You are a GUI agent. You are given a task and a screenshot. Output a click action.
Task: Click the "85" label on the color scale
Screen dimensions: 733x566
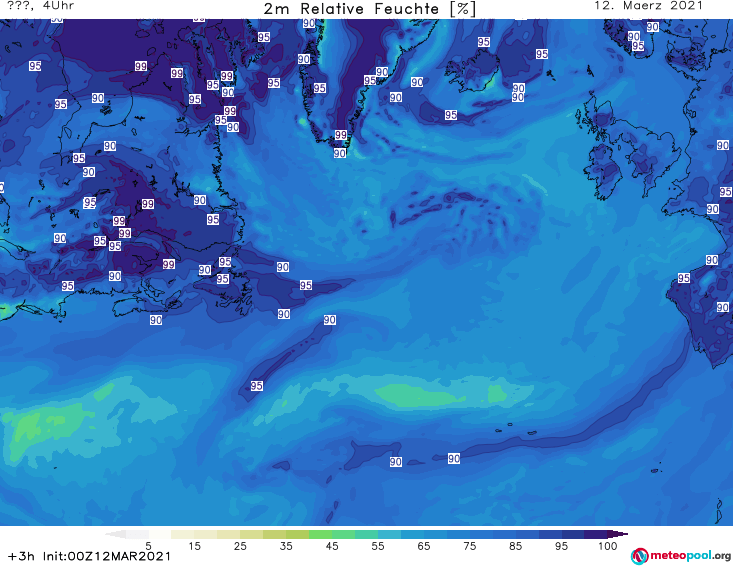pyautogui.click(x=516, y=546)
